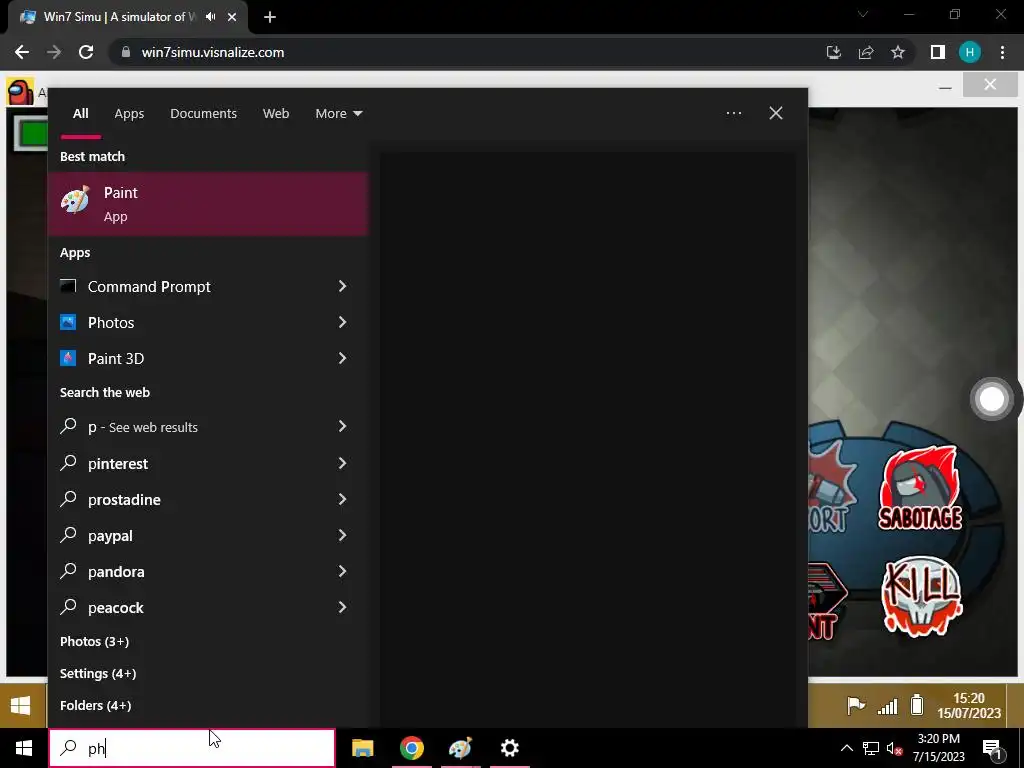Search the web for paypal
Viewport: 1024px width, 768px height.
point(110,536)
